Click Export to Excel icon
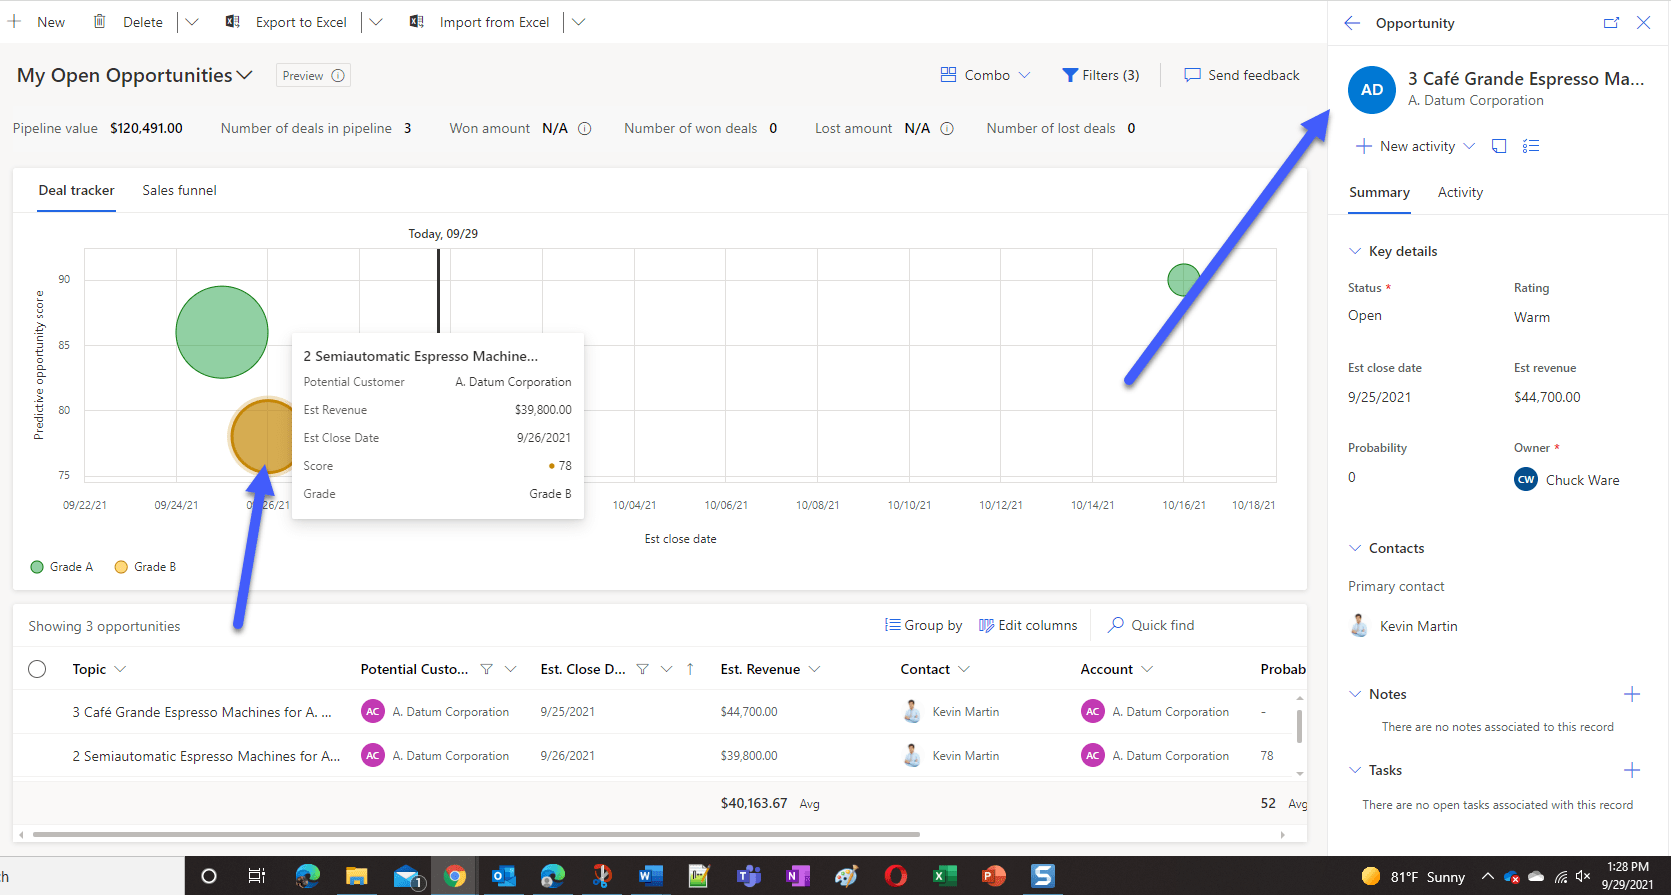1671x895 pixels. point(232,21)
